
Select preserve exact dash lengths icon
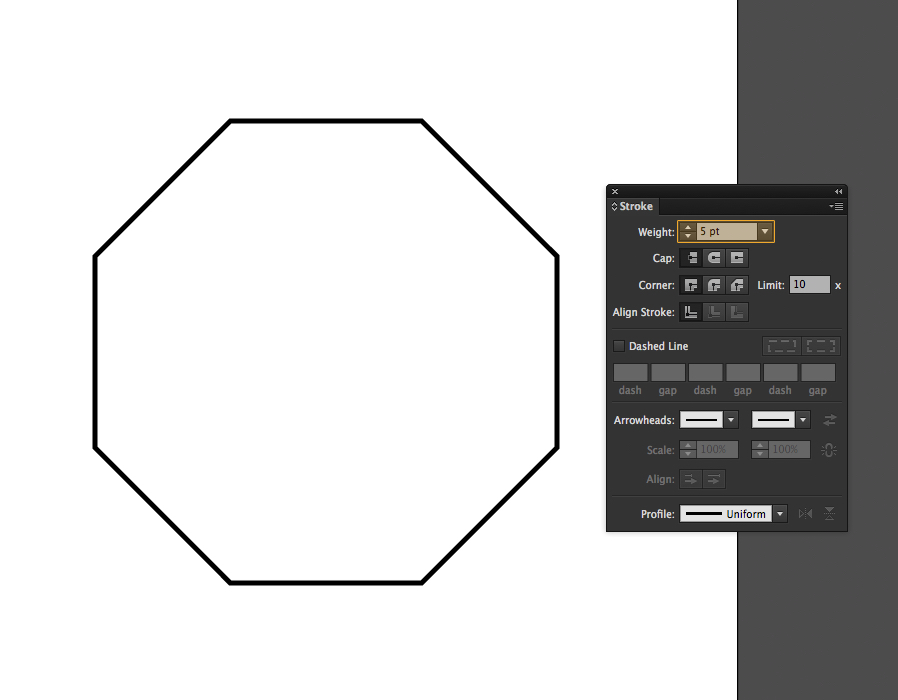pos(782,346)
